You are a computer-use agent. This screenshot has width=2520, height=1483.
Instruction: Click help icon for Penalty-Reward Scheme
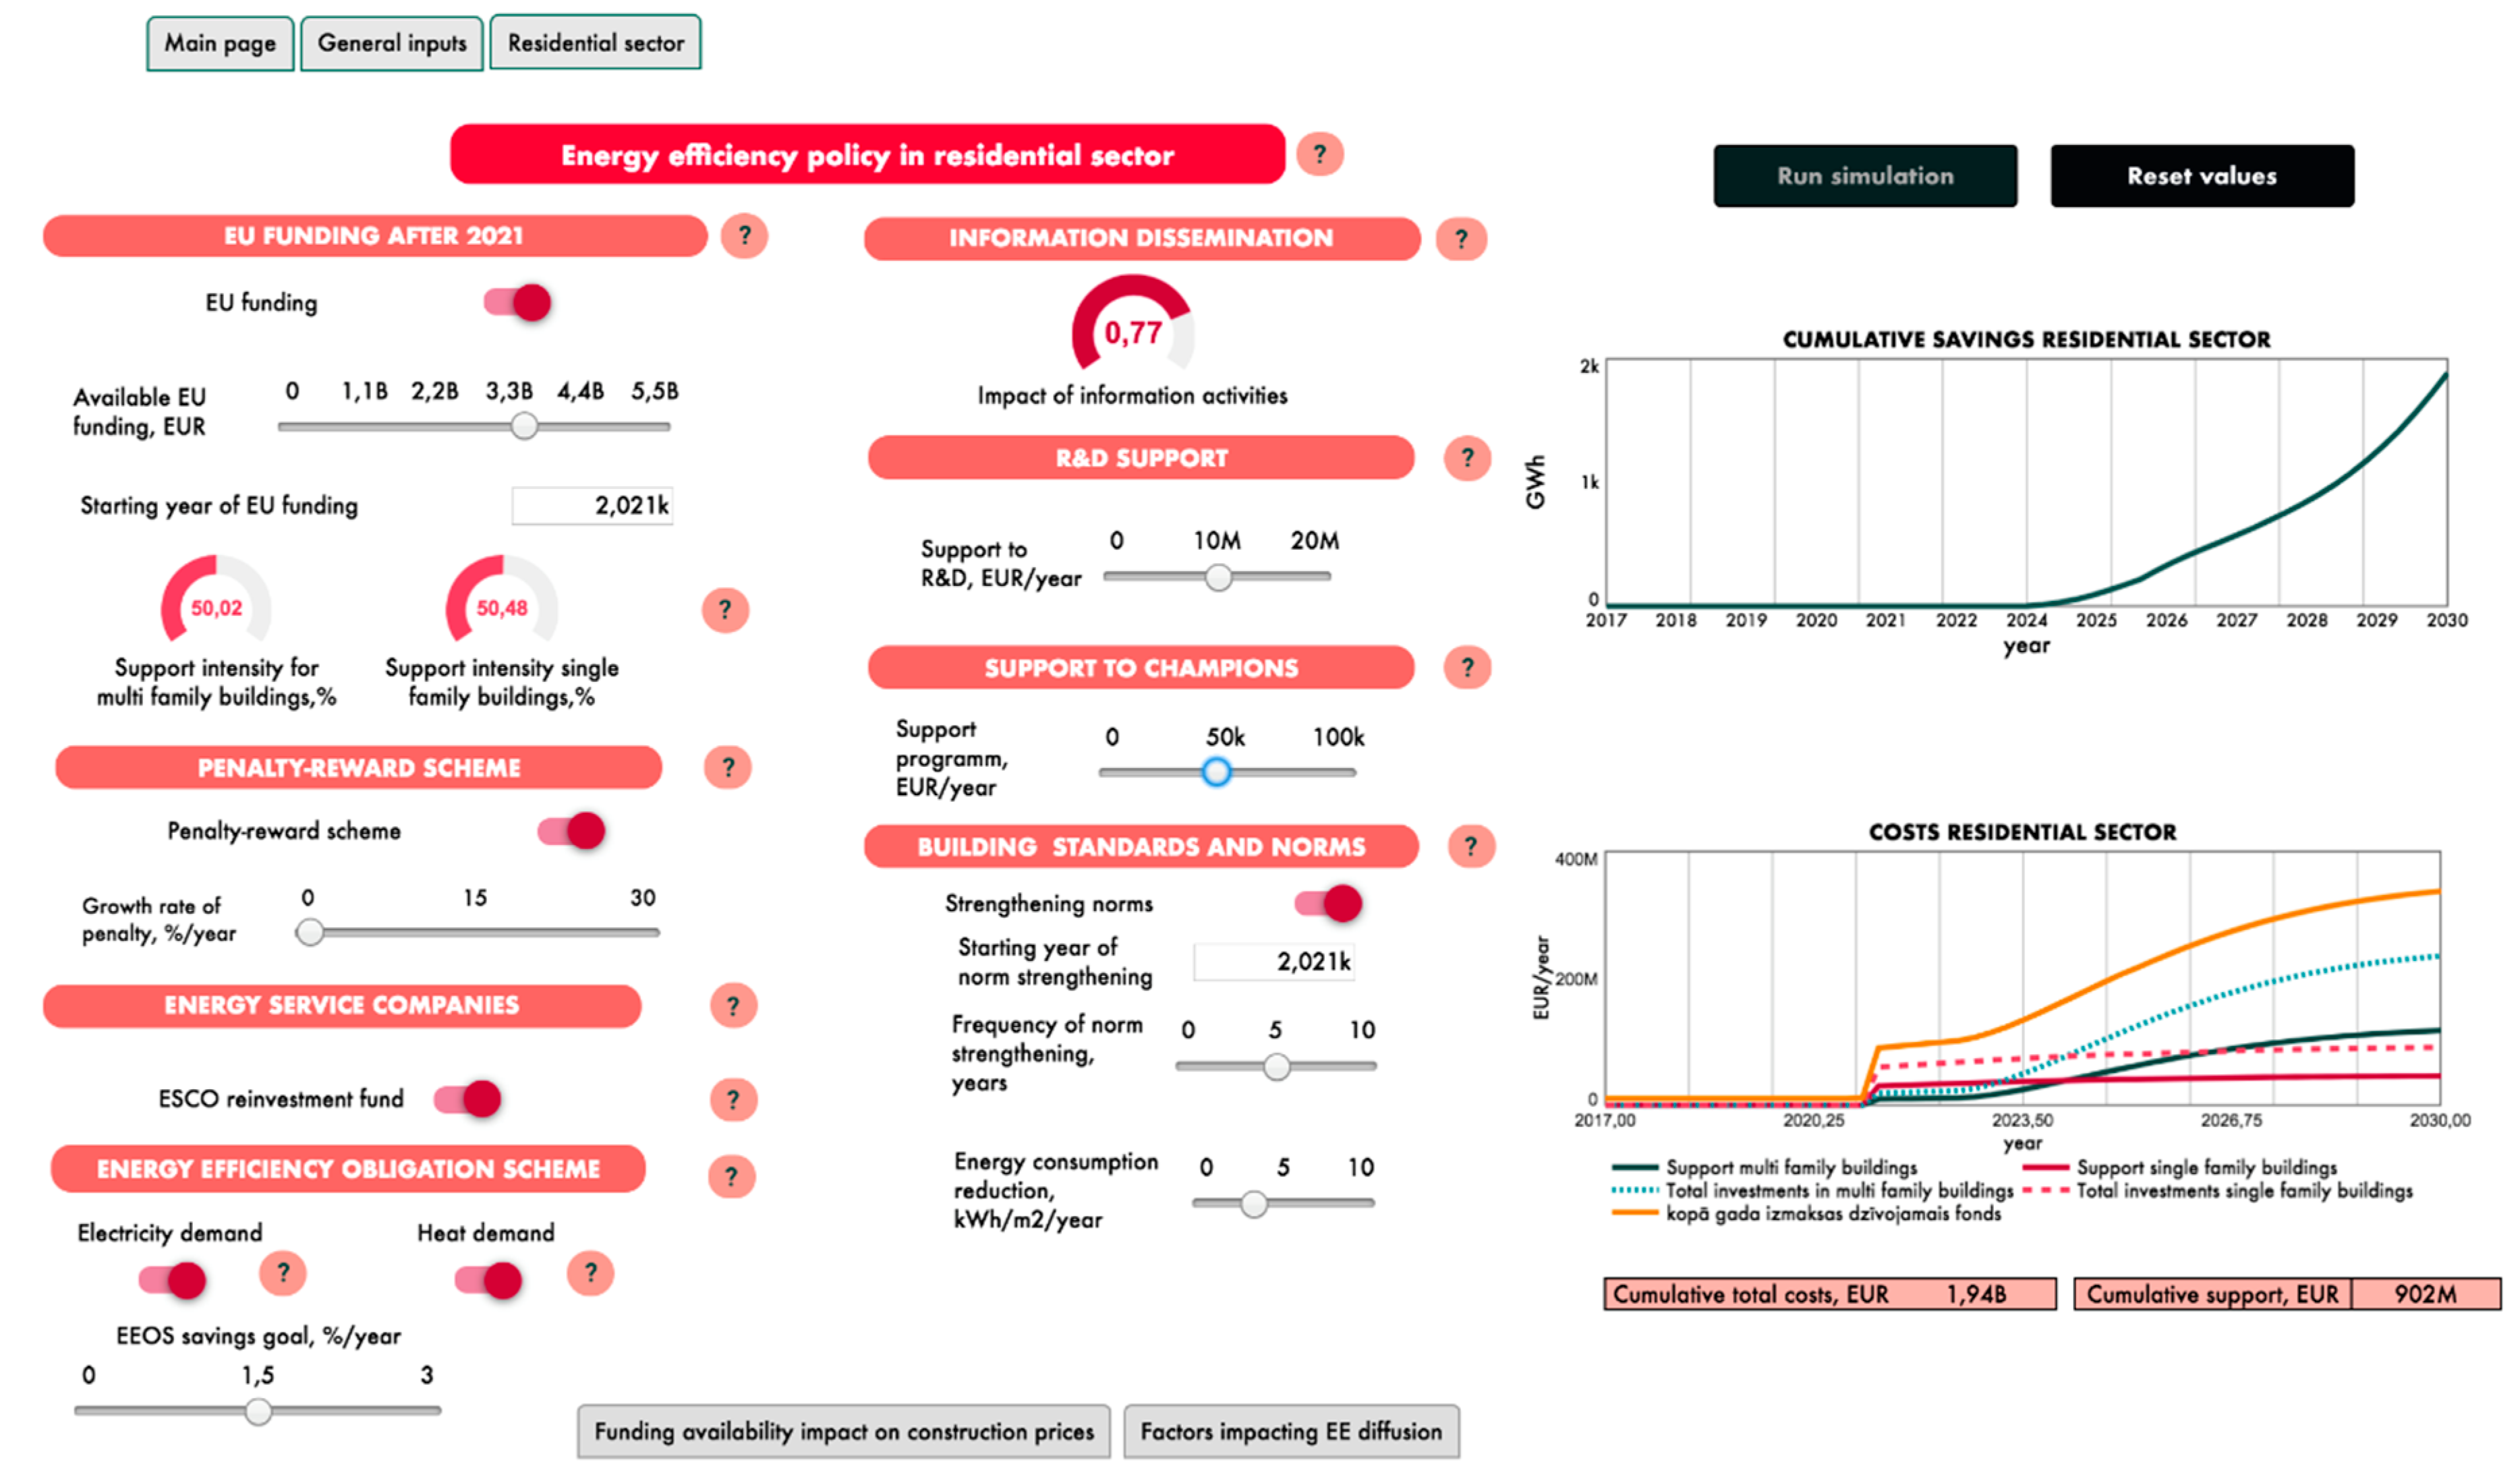coord(728,767)
